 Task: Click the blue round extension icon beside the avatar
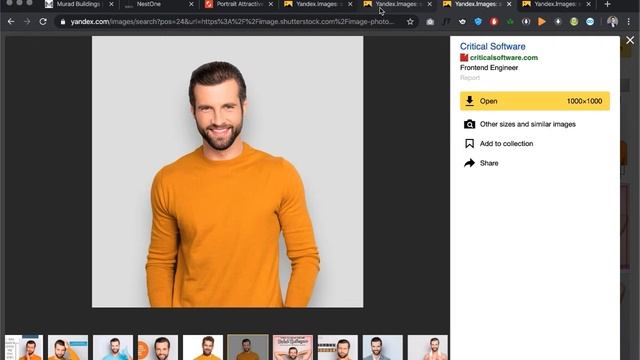click(x=590, y=22)
